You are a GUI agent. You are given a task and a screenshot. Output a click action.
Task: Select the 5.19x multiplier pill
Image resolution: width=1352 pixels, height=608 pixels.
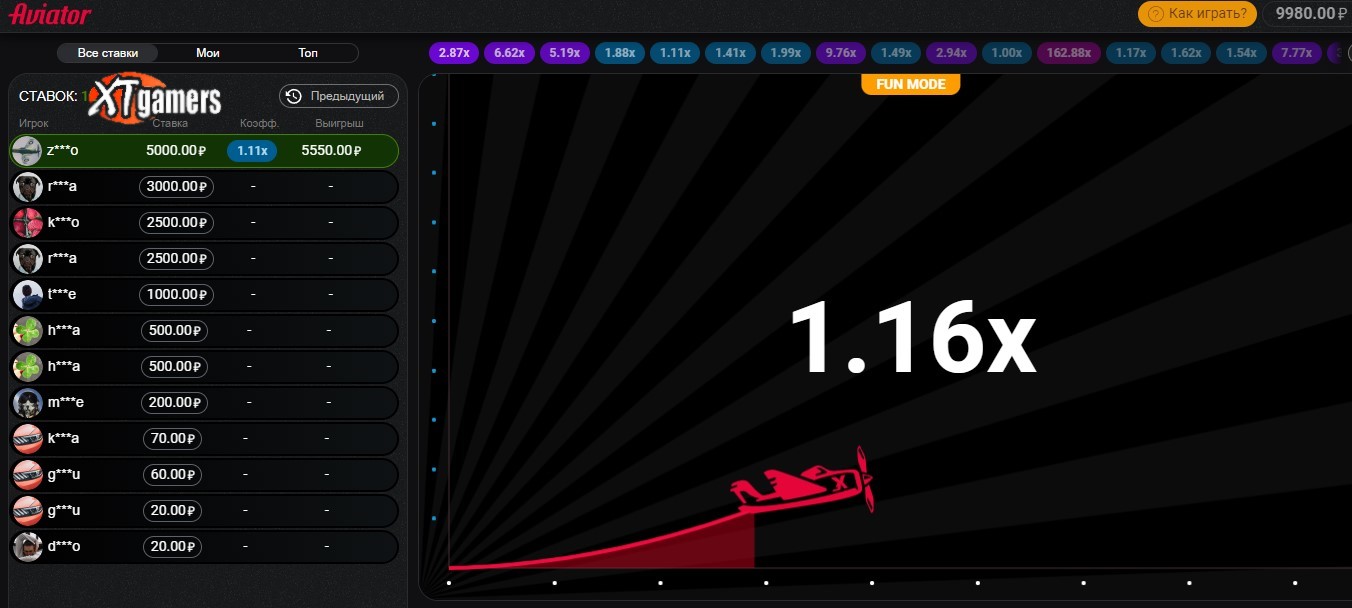pos(565,53)
